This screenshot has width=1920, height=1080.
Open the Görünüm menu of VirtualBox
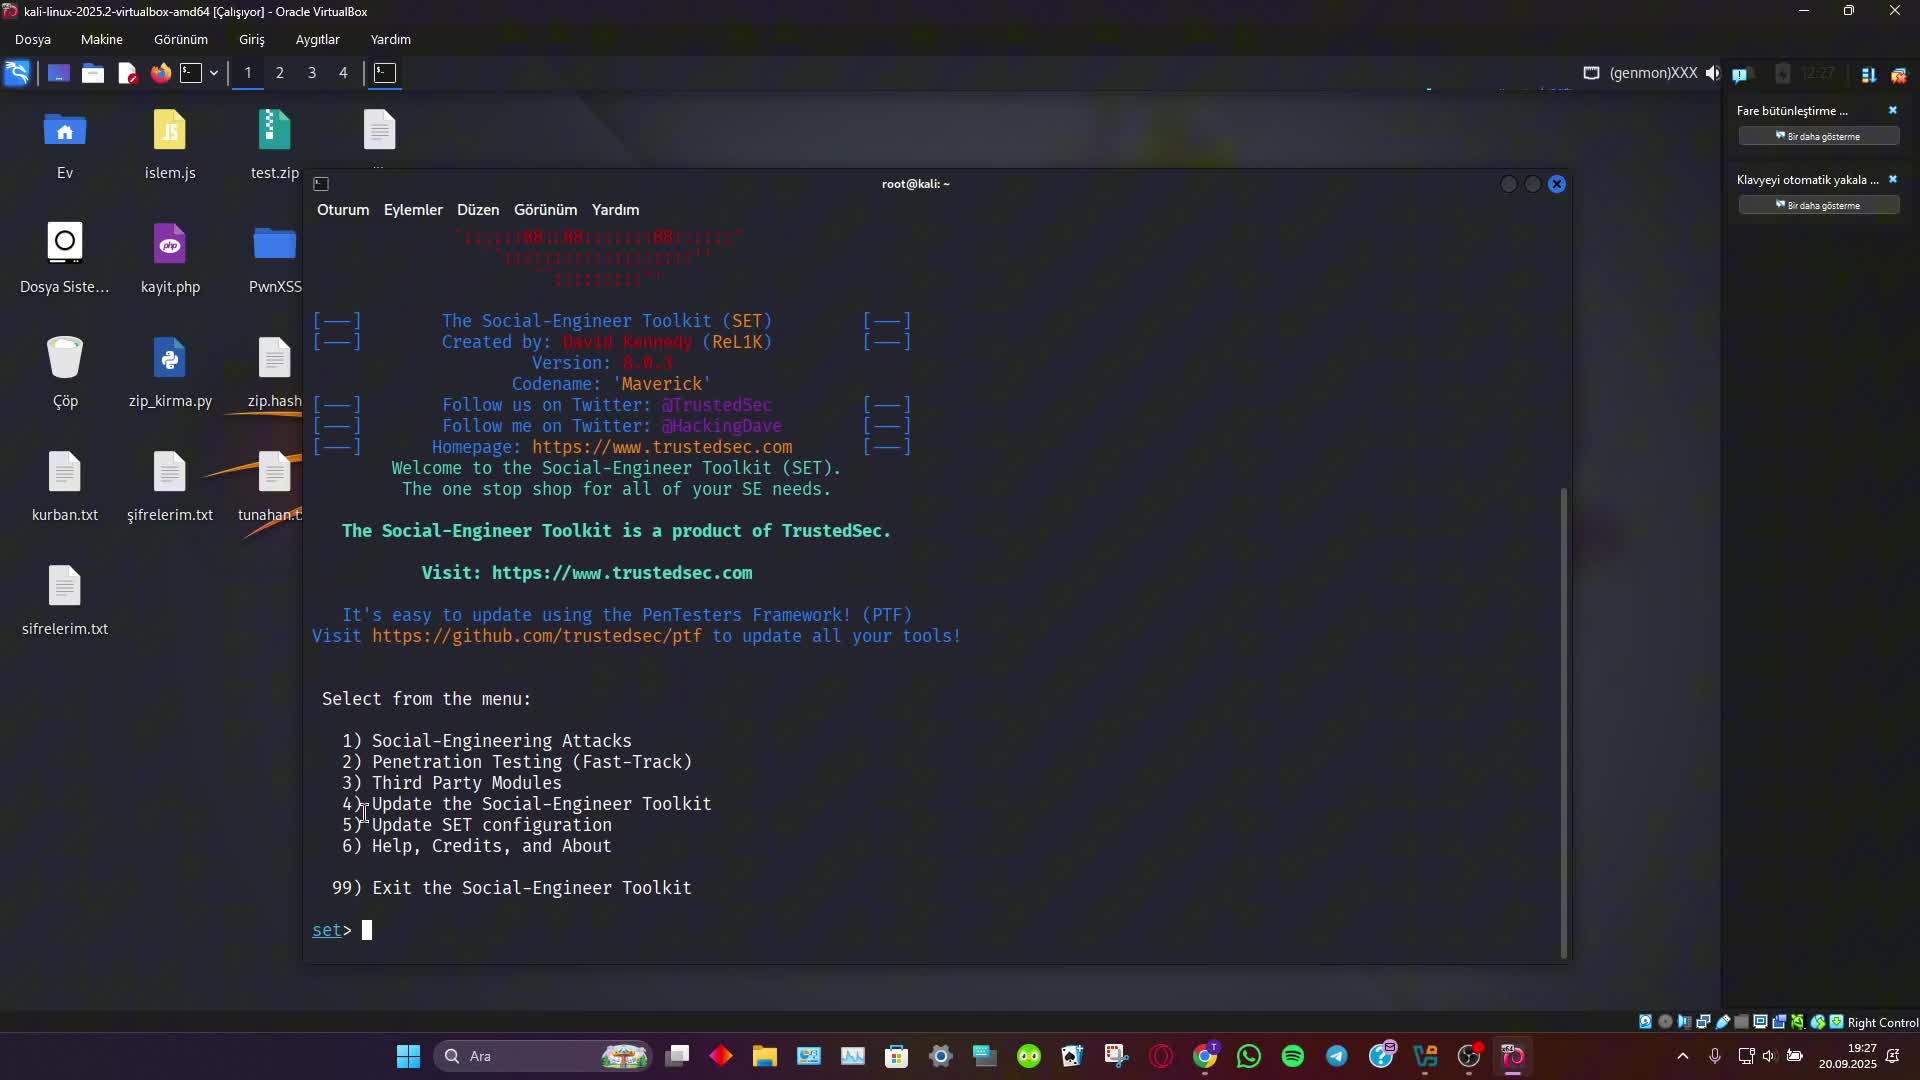pos(181,40)
